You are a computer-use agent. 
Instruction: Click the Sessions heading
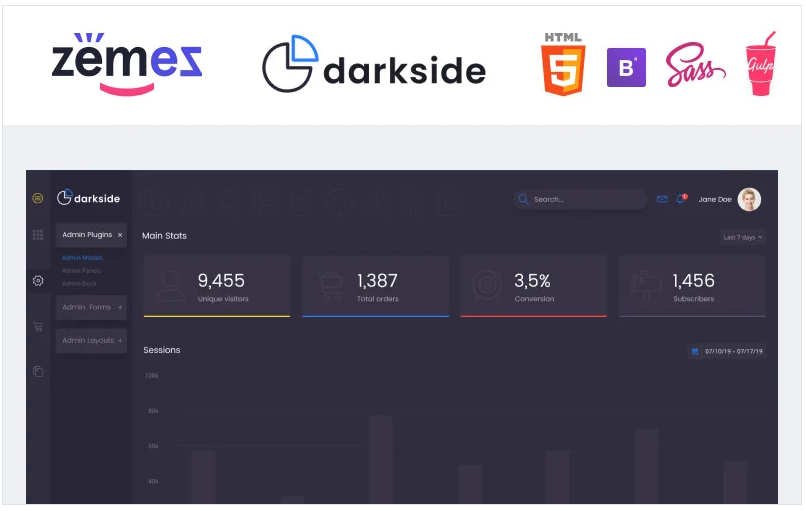[x=162, y=350]
